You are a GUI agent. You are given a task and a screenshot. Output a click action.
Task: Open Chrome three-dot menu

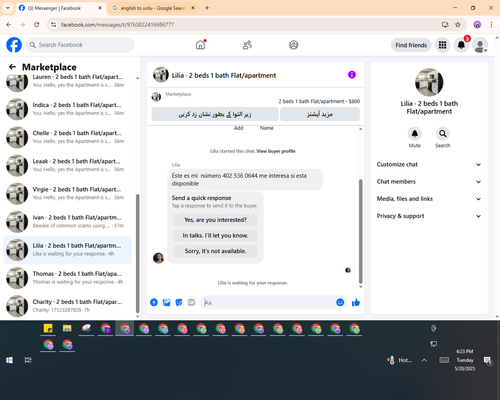tap(491, 25)
